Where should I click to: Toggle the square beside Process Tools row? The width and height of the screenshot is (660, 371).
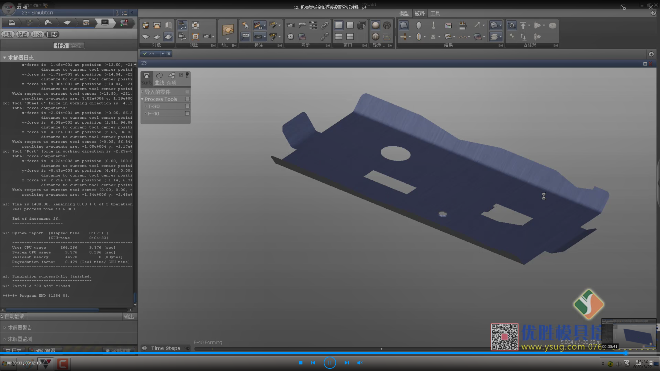[187, 99]
